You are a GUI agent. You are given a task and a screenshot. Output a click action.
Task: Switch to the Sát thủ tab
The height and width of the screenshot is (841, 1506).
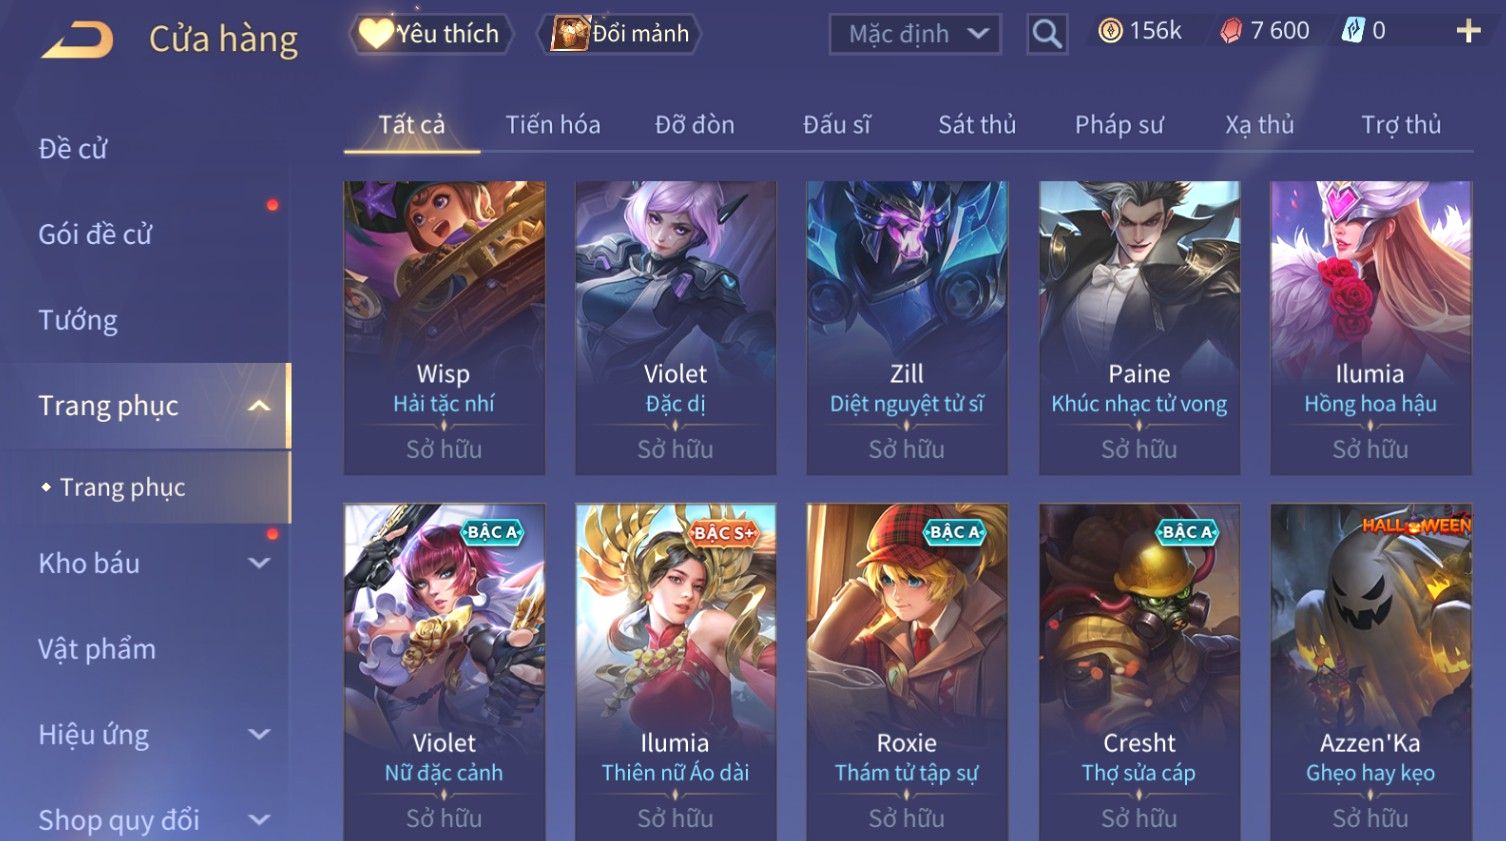point(977,125)
